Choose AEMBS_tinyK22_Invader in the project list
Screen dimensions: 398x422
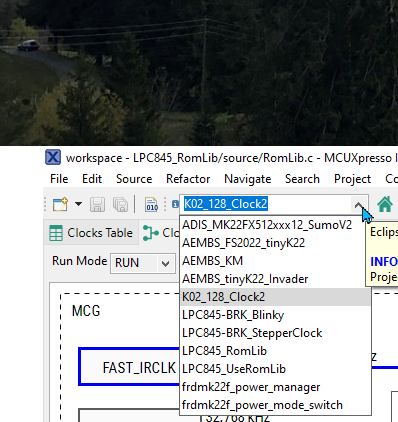coord(275,279)
